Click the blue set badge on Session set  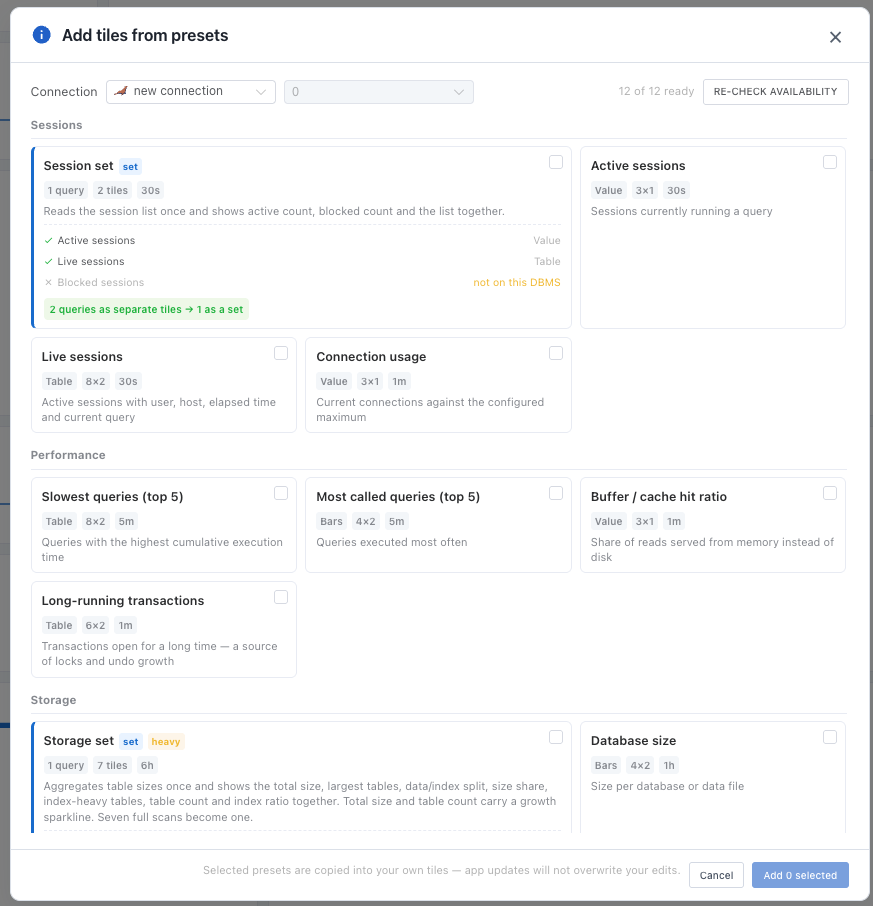131,167
